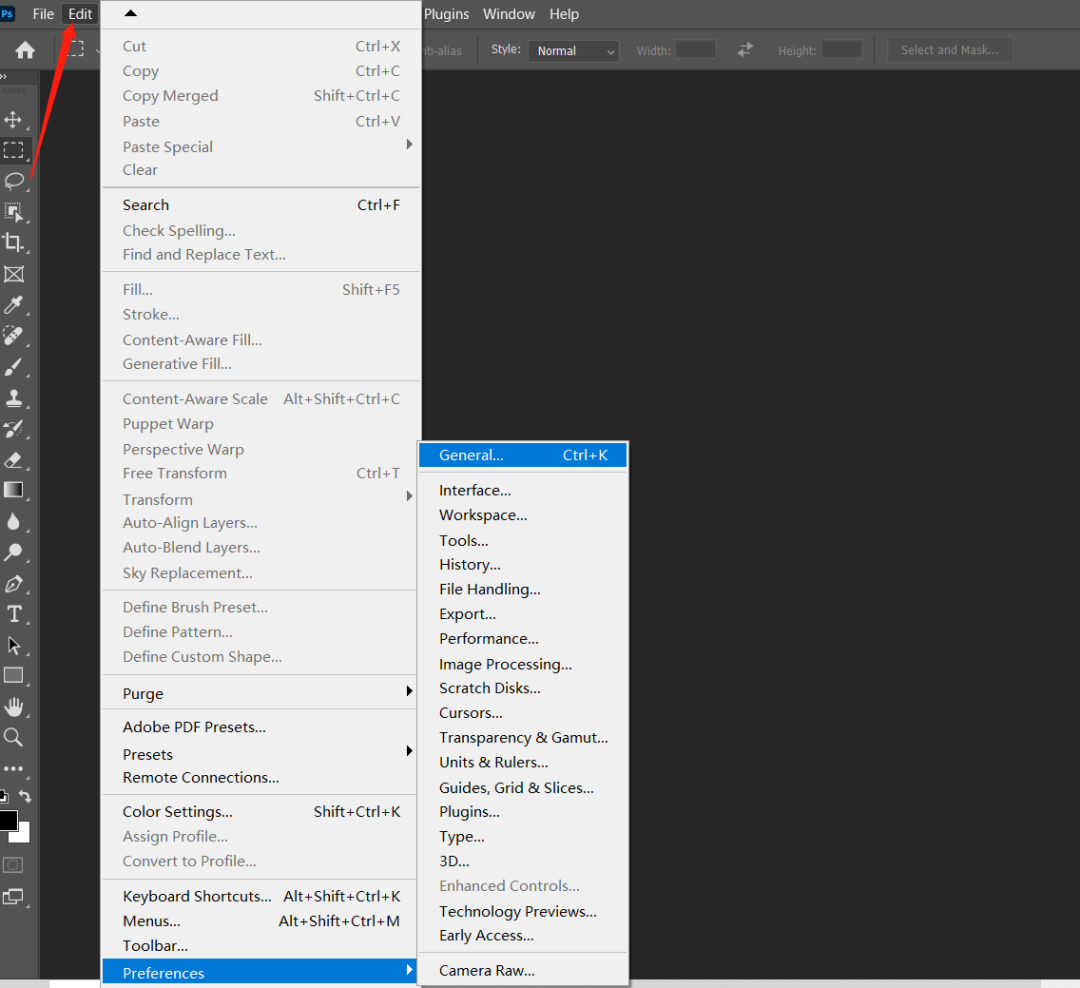Swap foreground and background colors

click(x=26, y=796)
